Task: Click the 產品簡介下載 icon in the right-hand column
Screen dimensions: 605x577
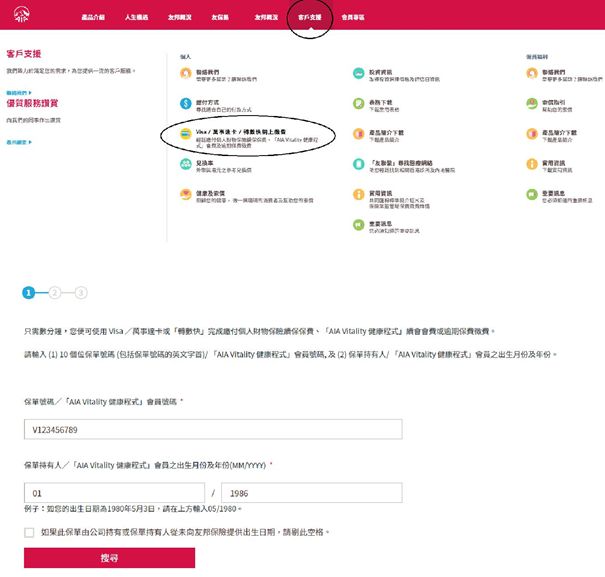Action: (x=532, y=134)
